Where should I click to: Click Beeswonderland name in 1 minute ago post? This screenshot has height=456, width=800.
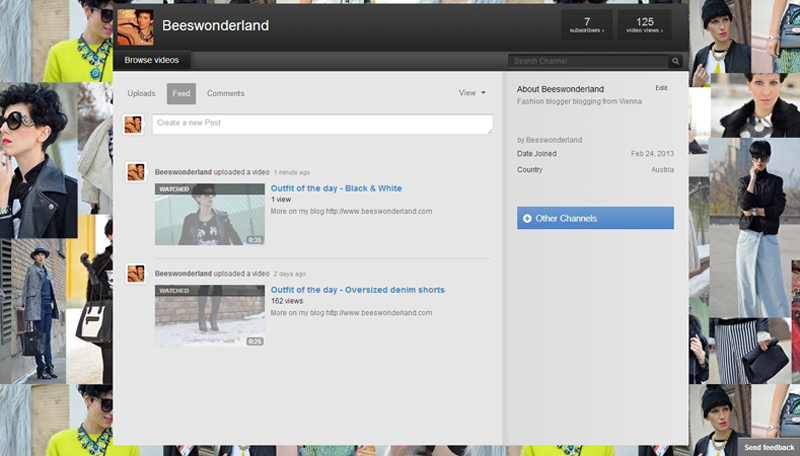point(183,172)
